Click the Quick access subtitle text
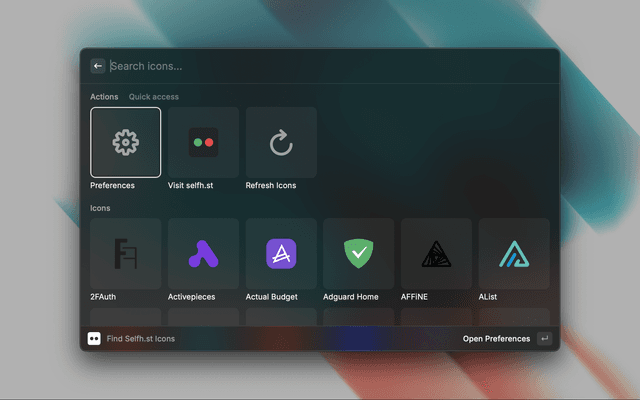The width and height of the screenshot is (640, 400). [154, 97]
